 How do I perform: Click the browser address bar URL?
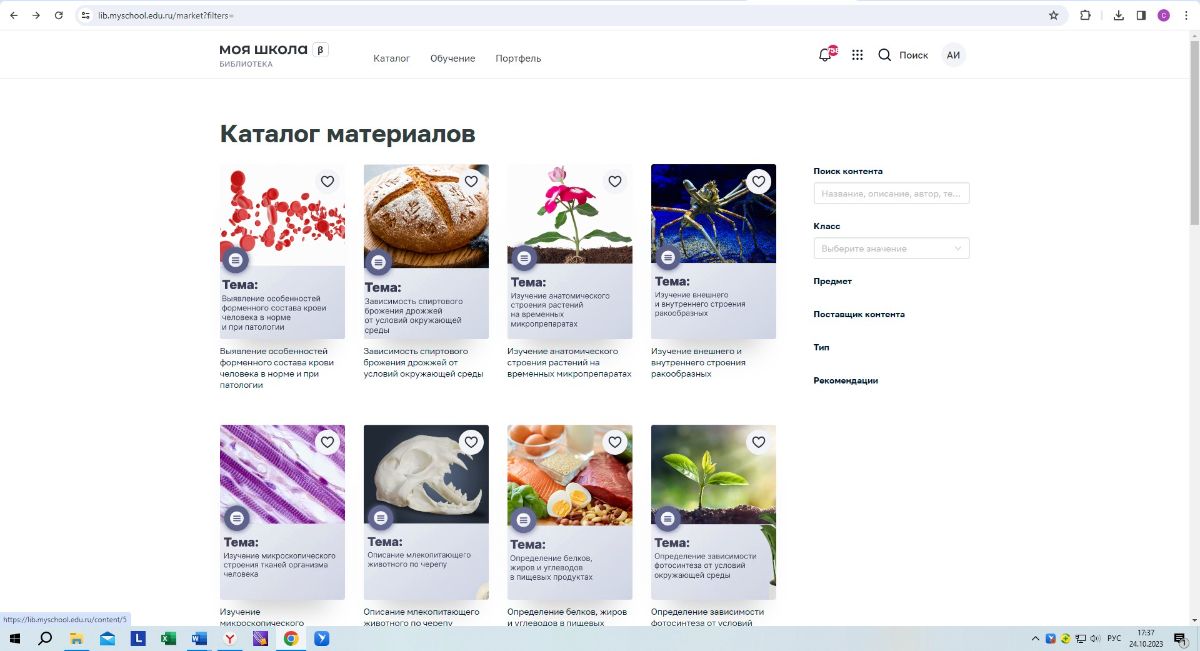pos(167,16)
